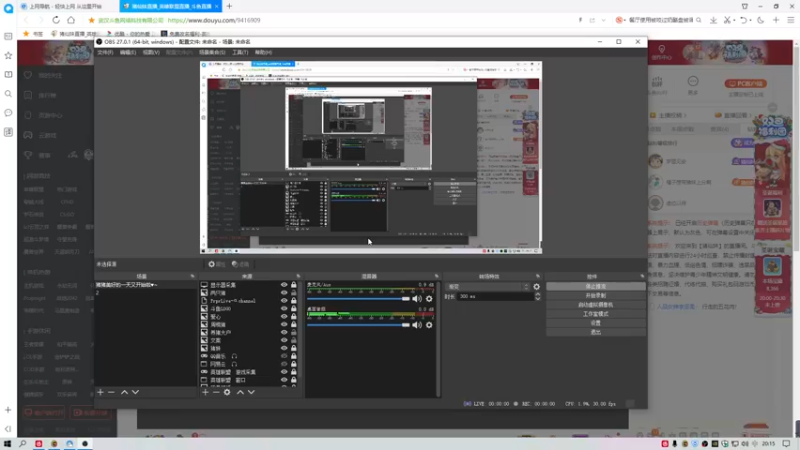
Task: Click duration stepper arrows beside 300 ms
Action: pyautogui.click(x=537, y=296)
